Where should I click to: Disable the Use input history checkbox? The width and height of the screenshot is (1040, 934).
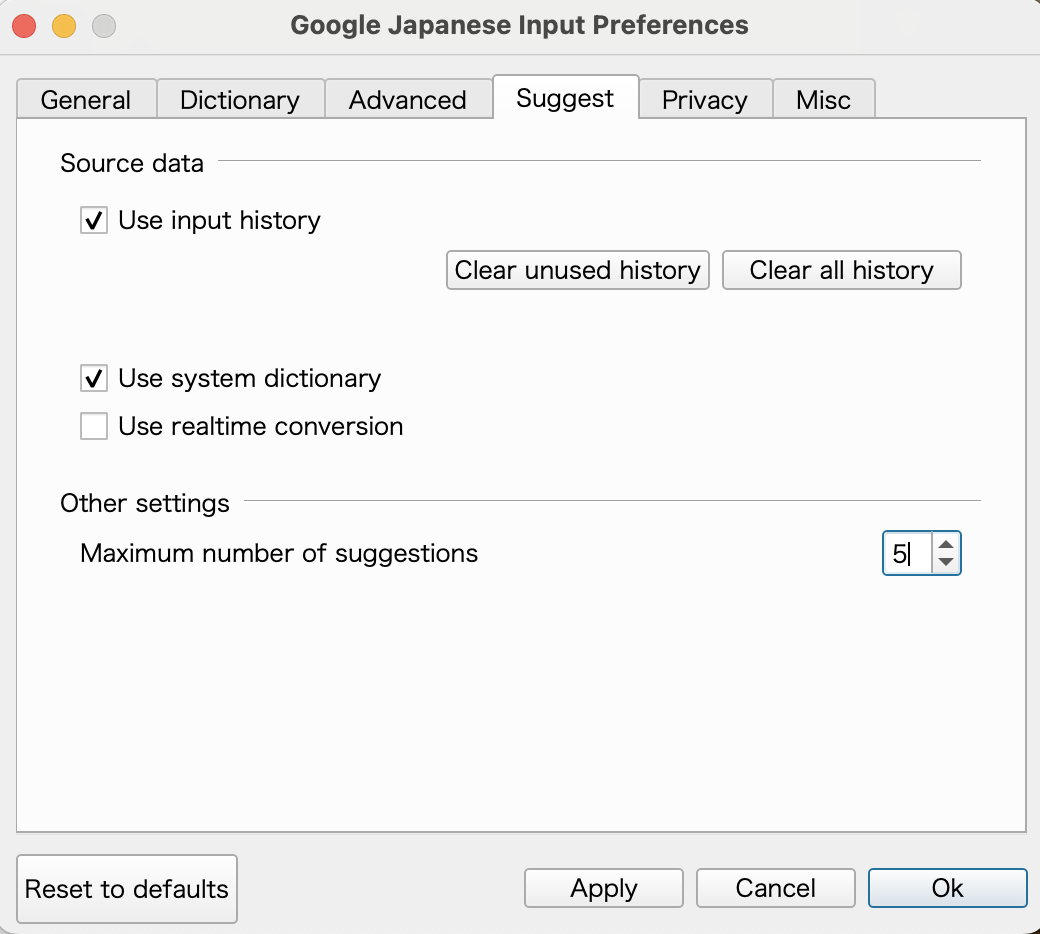coord(94,221)
